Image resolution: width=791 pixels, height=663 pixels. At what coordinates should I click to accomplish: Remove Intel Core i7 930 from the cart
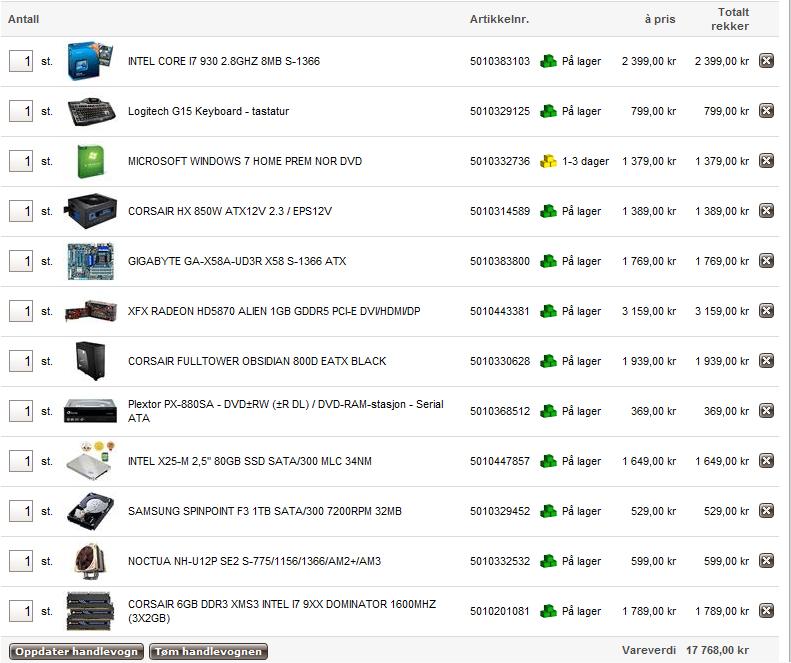(766, 61)
